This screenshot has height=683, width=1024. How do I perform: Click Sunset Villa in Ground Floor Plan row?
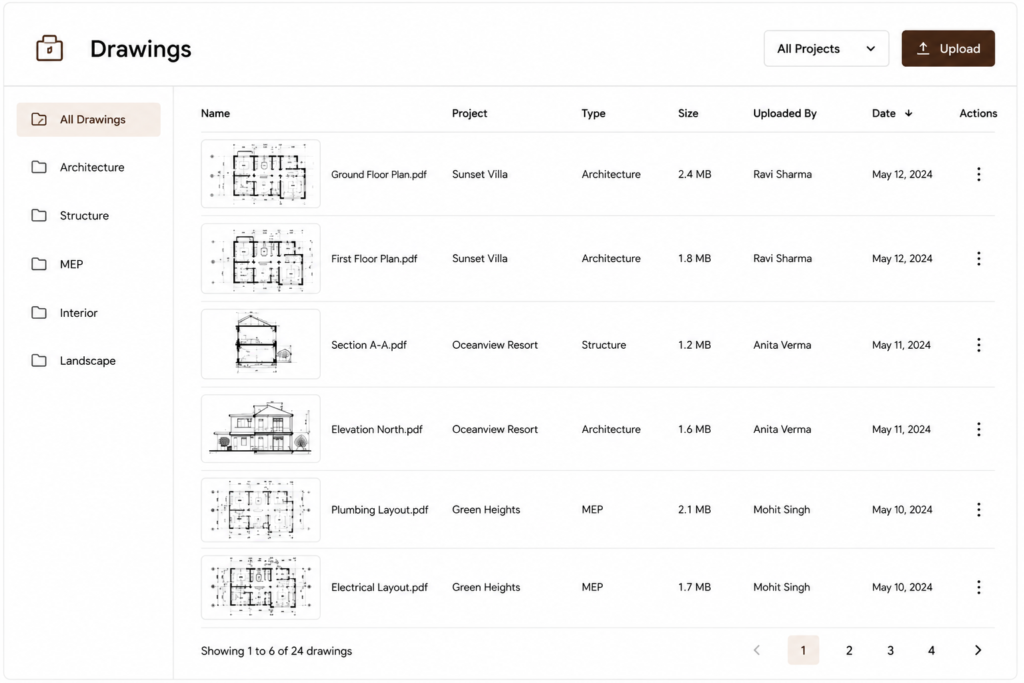tap(480, 174)
